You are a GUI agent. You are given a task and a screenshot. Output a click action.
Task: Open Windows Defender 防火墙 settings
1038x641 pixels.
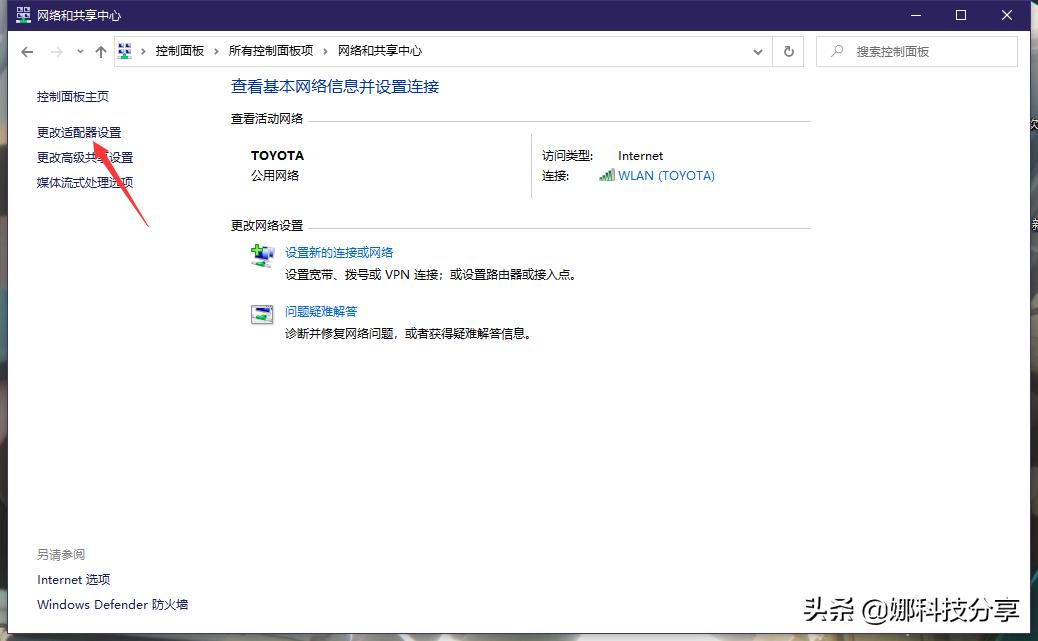(x=112, y=604)
